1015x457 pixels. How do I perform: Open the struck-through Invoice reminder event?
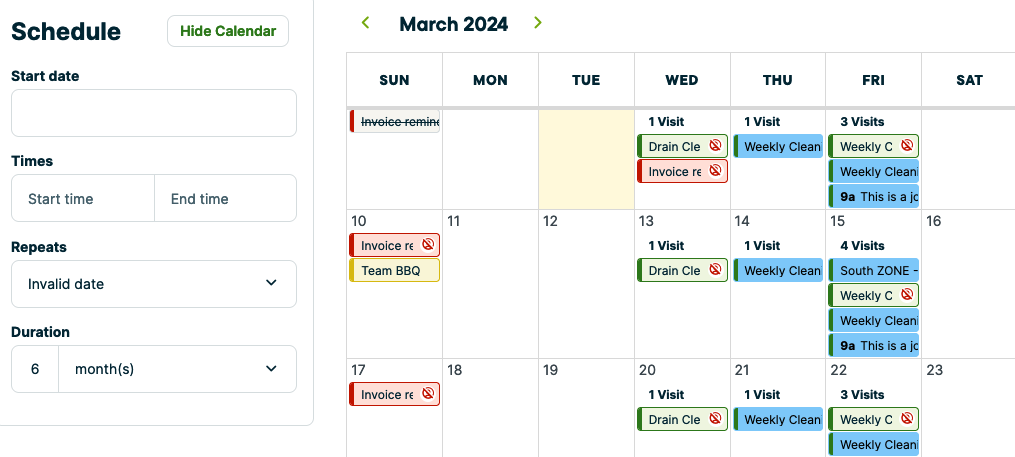pos(397,121)
